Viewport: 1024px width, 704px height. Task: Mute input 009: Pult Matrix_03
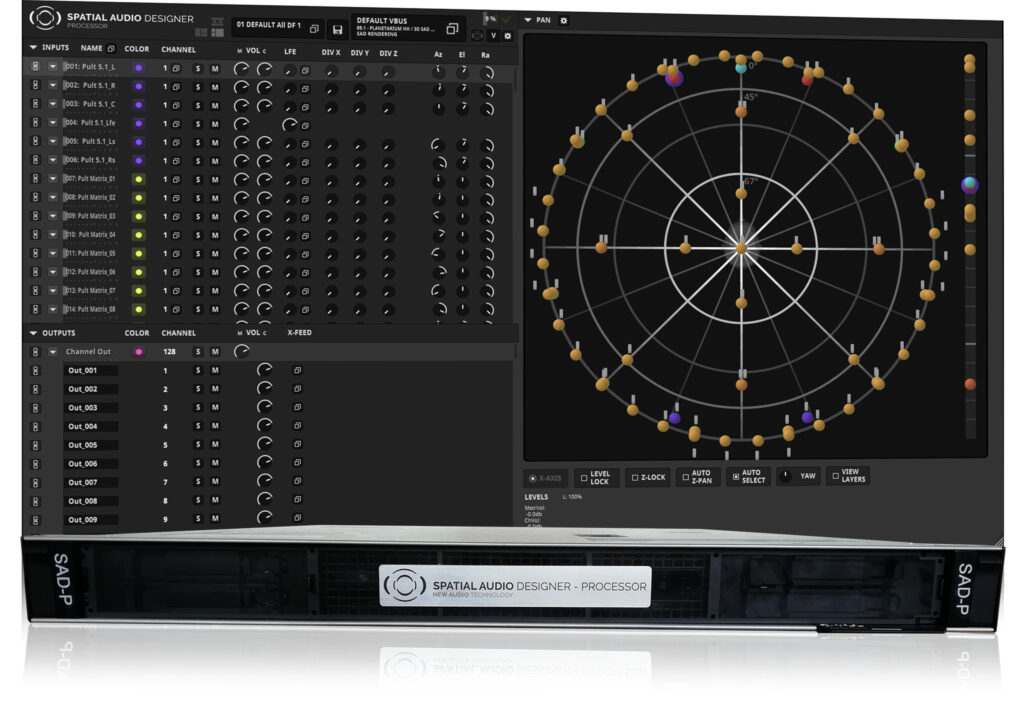coord(215,217)
